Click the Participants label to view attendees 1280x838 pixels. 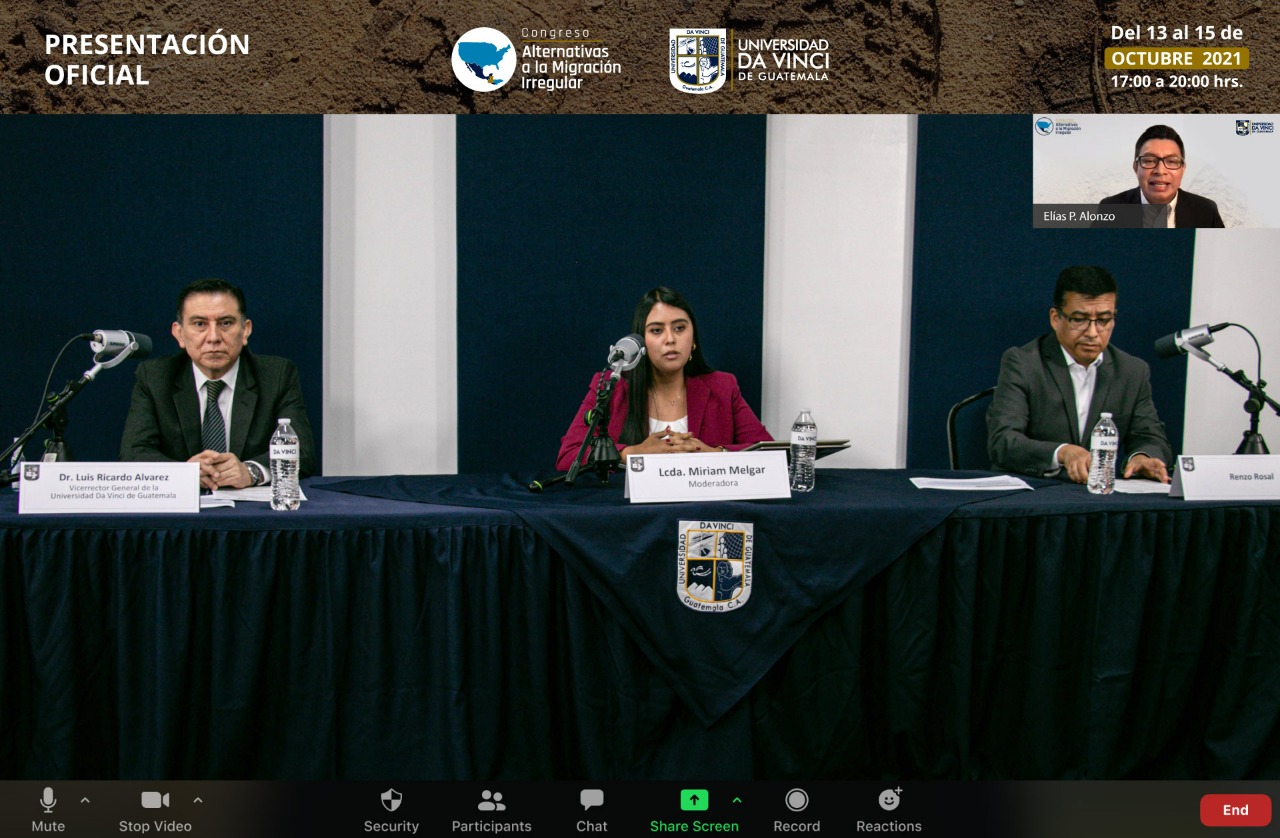pyautogui.click(x=491, y=826)
